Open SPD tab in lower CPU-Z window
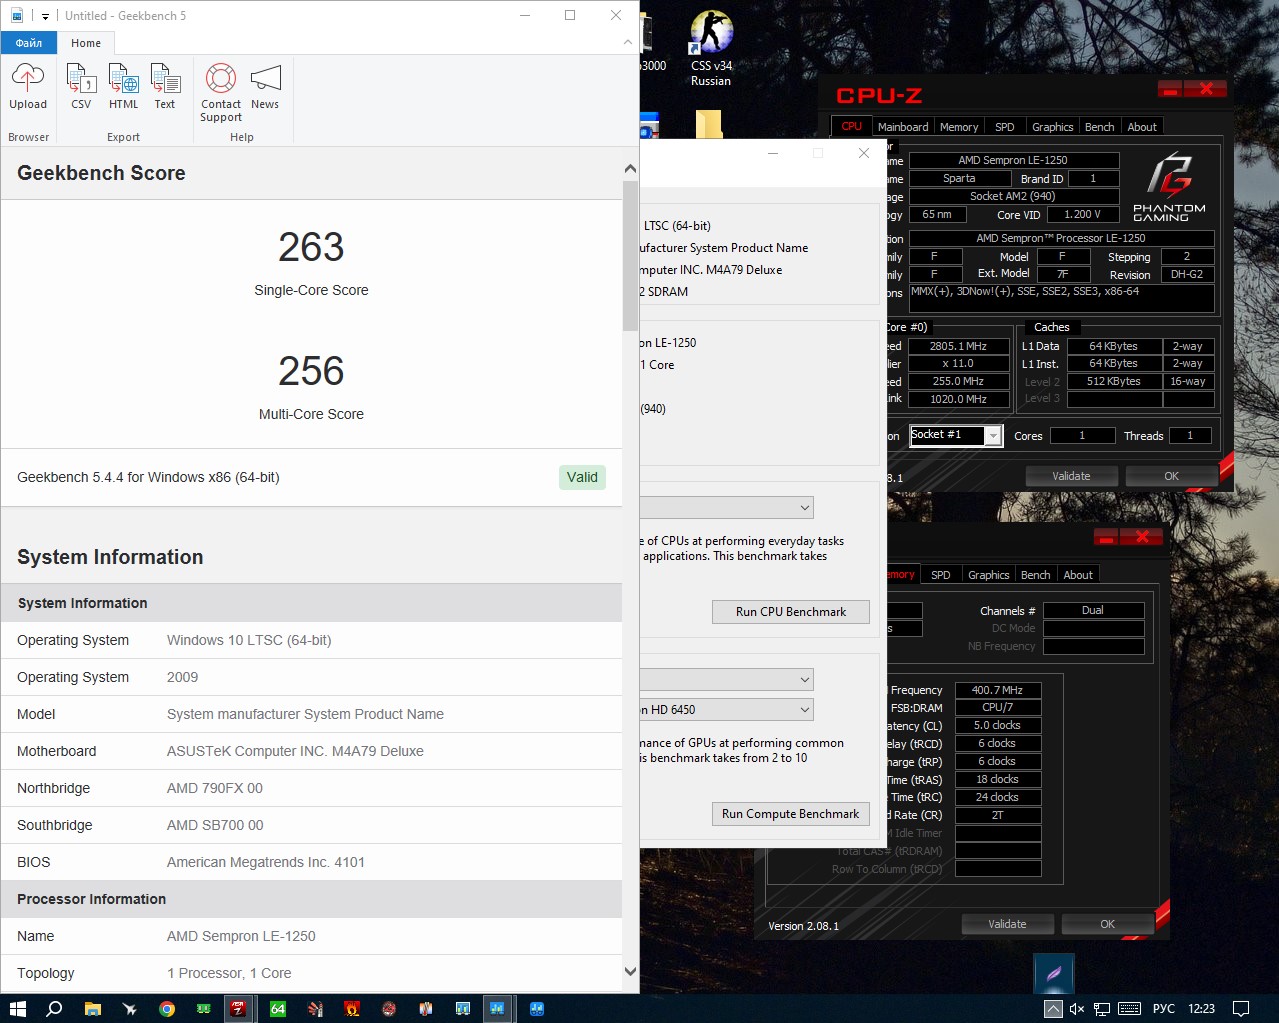Screen dimensions: 1279x1023 pyautogui.click(x=941, y=575)
